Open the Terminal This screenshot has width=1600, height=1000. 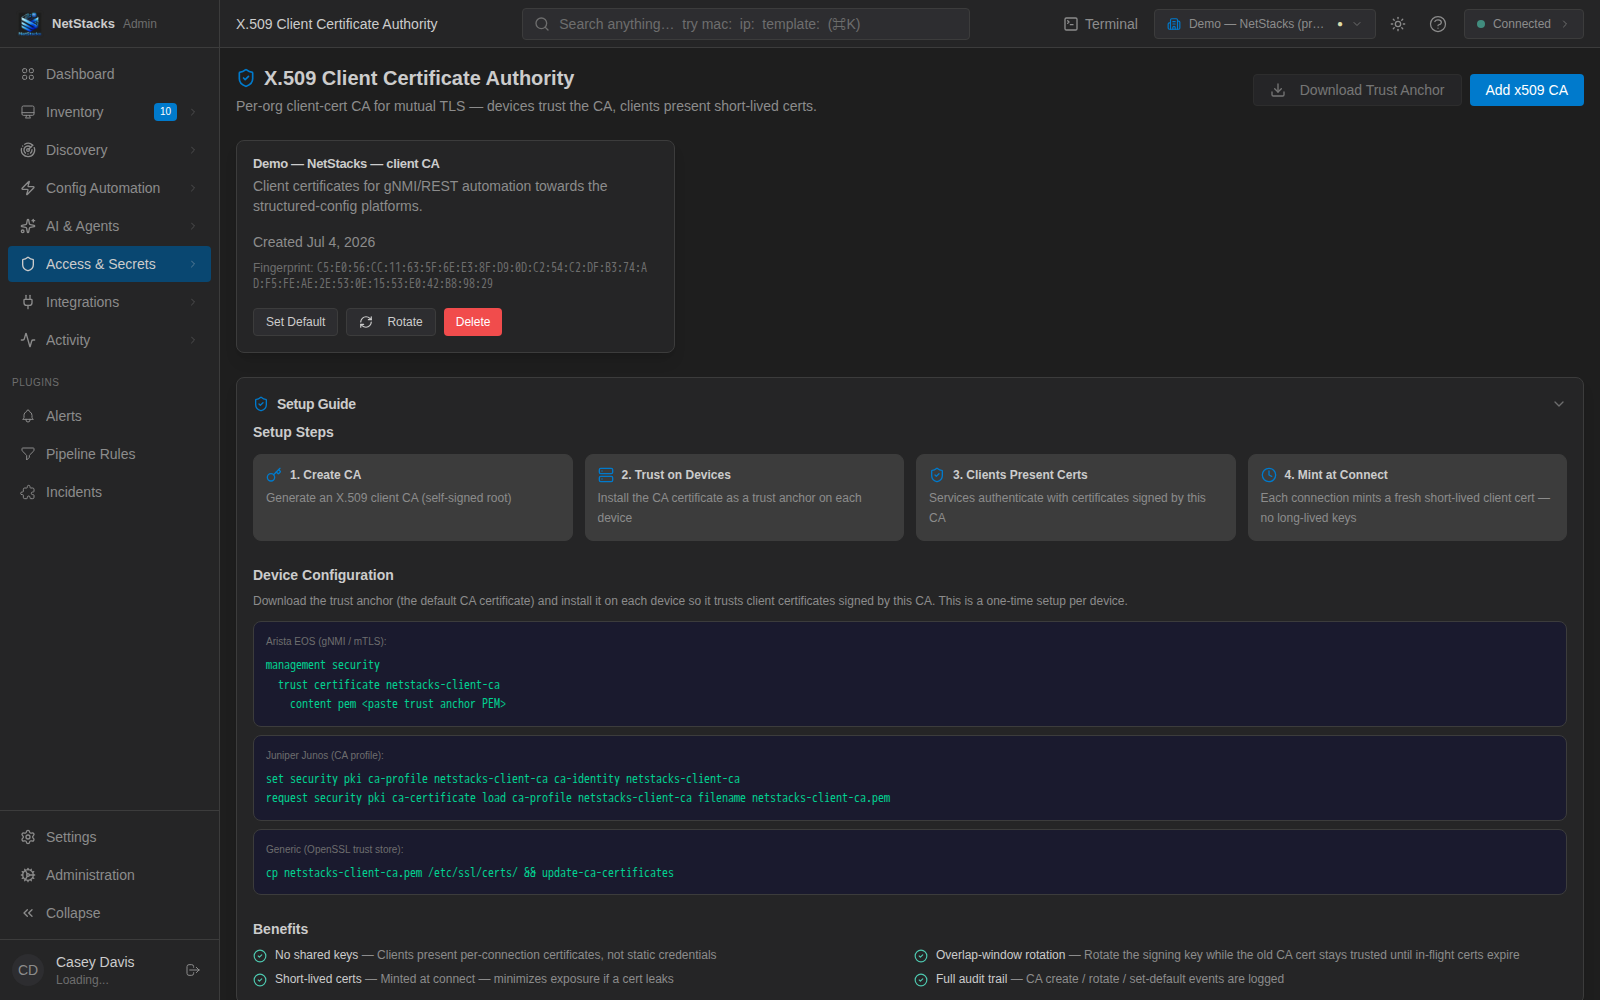[x=1100, y=24]
